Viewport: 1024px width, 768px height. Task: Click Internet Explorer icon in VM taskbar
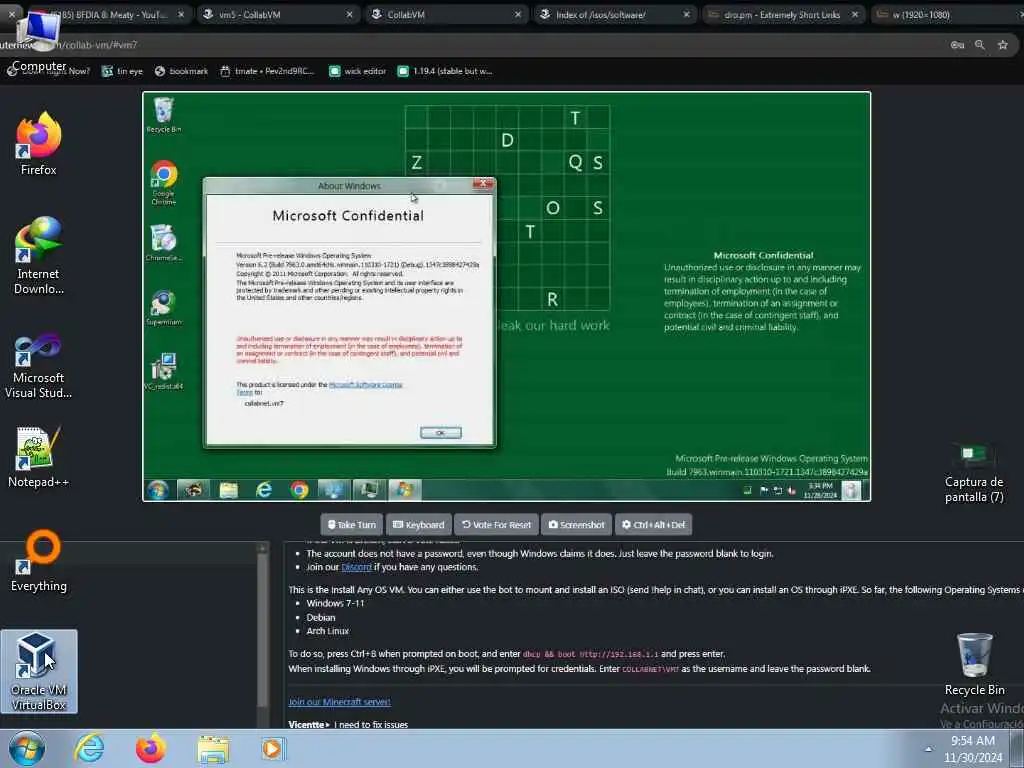tap(264, 490)
